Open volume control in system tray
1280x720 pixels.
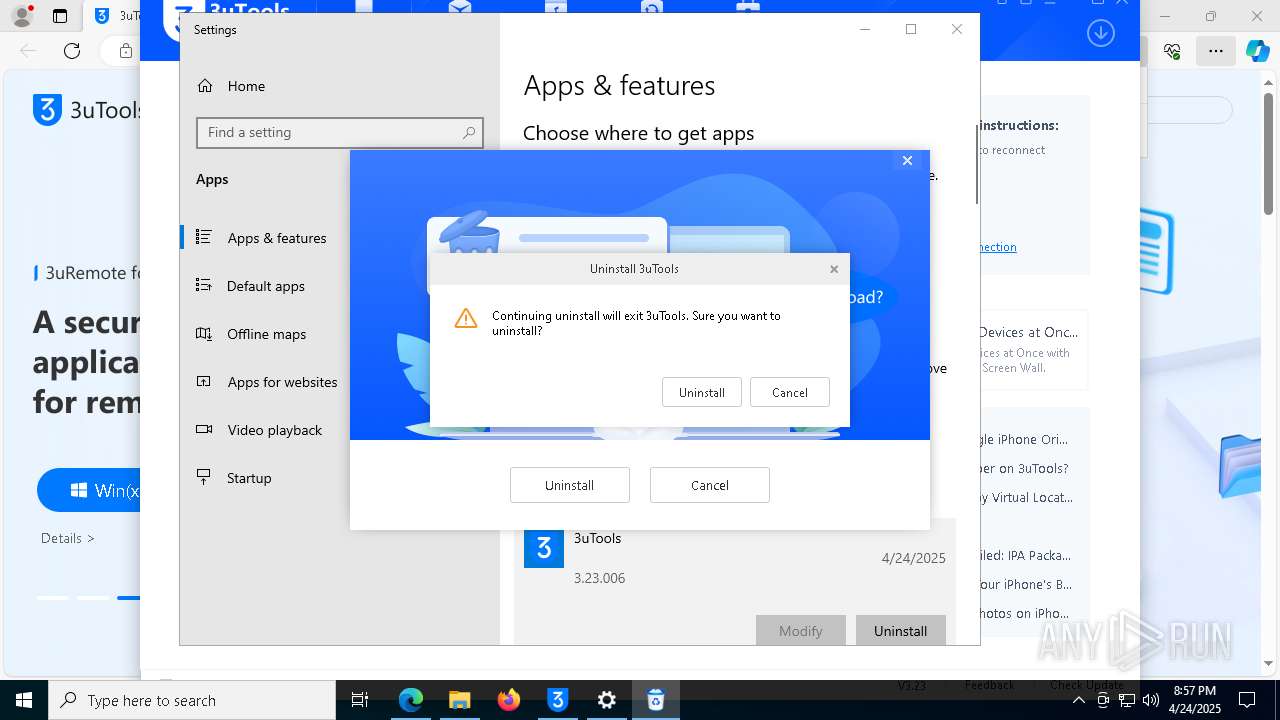(x=1150, y=700)
